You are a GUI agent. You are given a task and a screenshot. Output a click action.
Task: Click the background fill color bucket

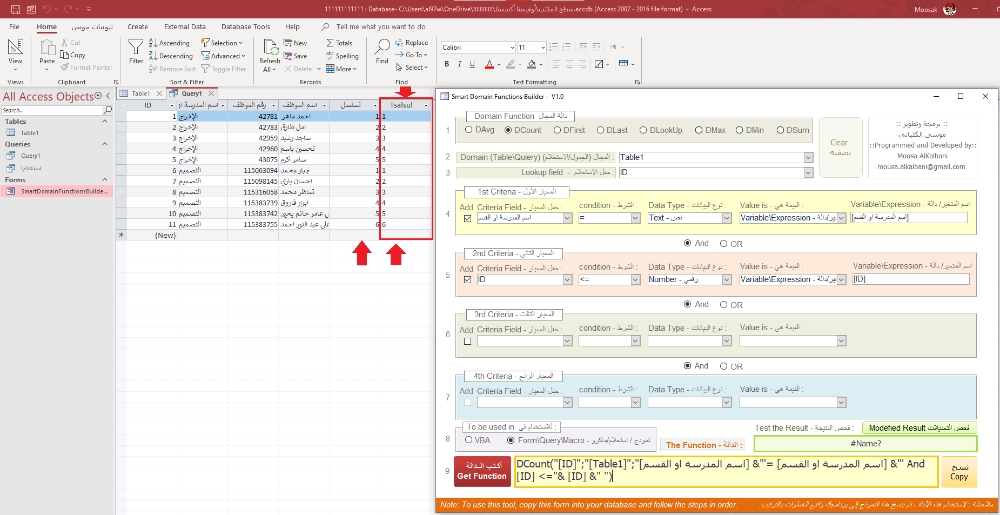[x=532, y=64]
